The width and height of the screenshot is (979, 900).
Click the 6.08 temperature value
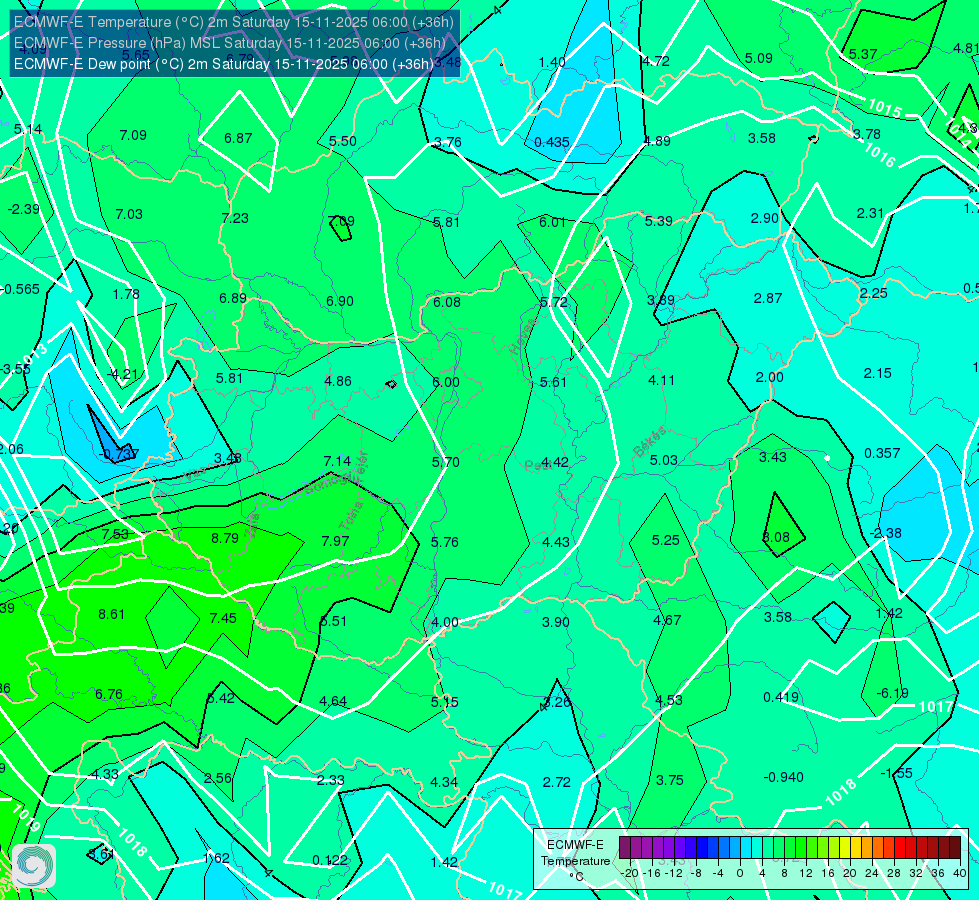pyautogui.click(x=447, y=302)
